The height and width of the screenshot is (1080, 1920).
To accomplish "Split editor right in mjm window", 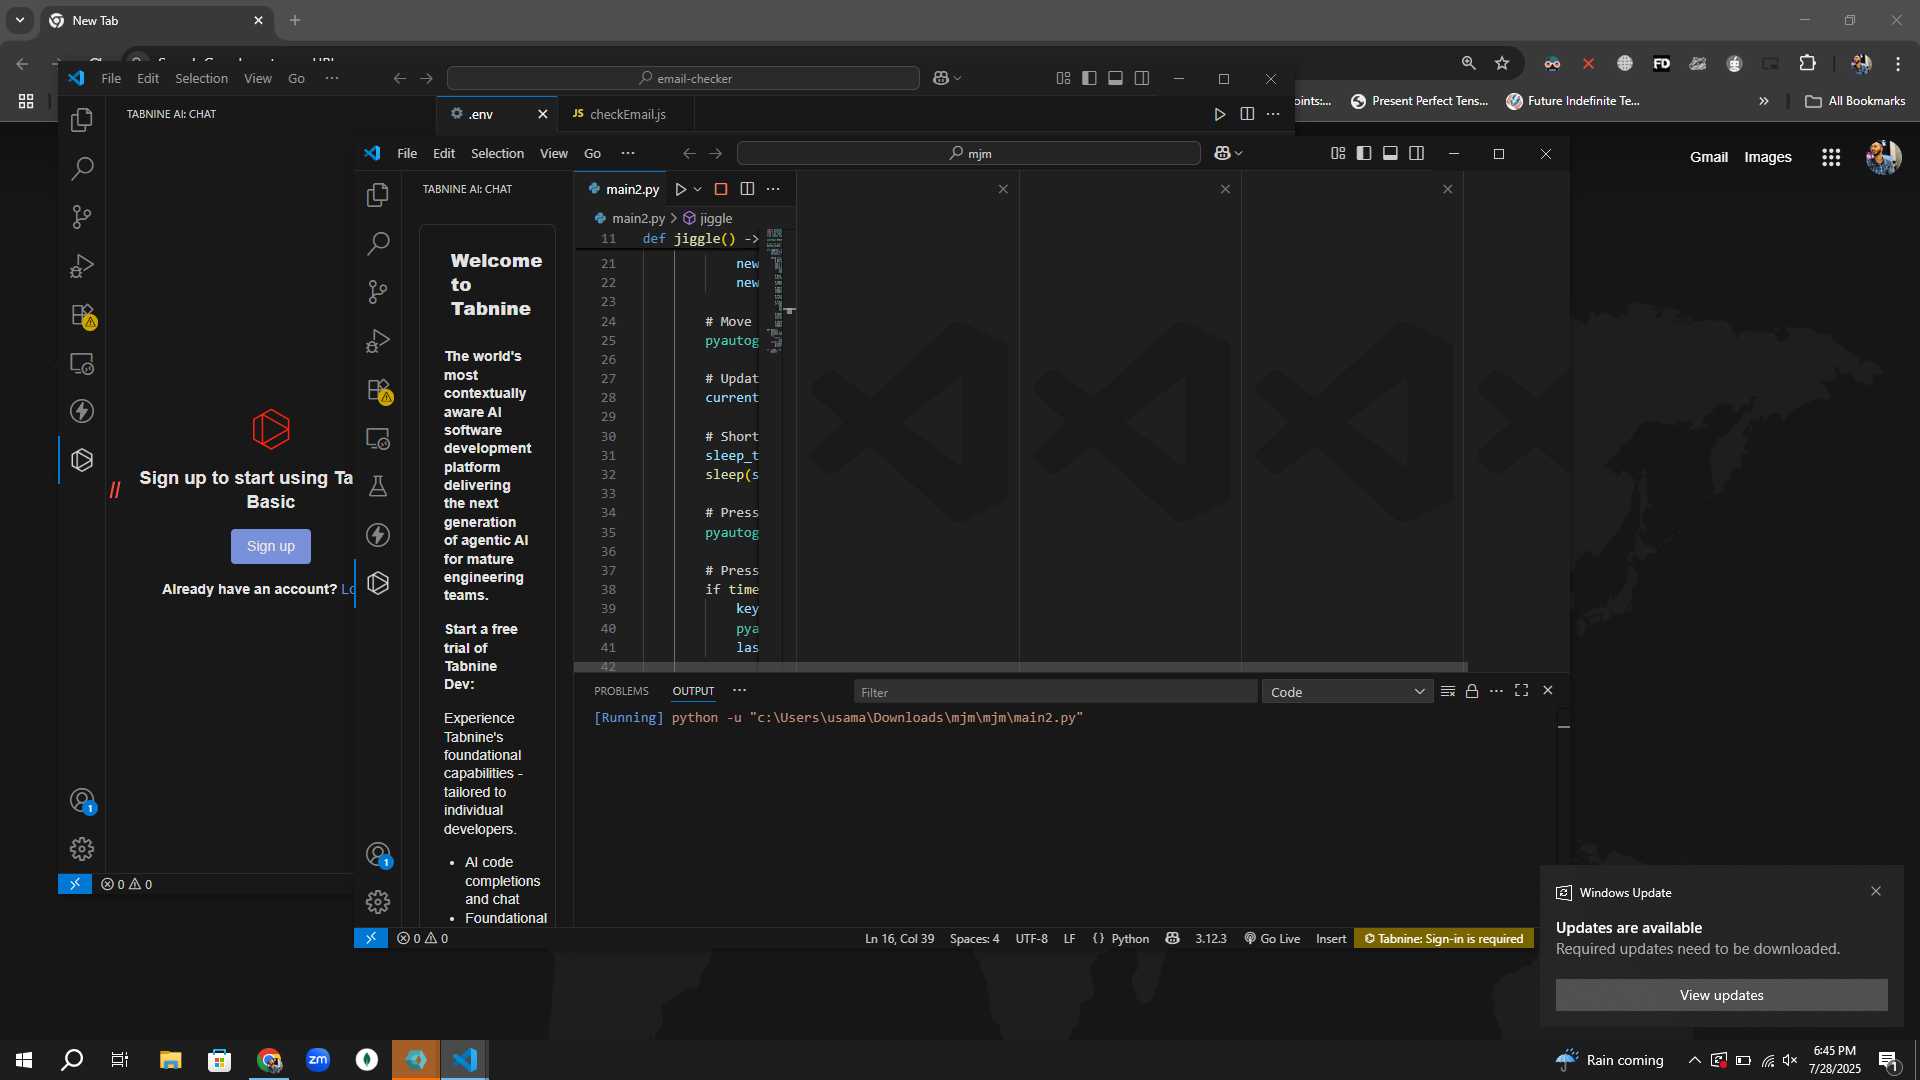I will (747, 189).
